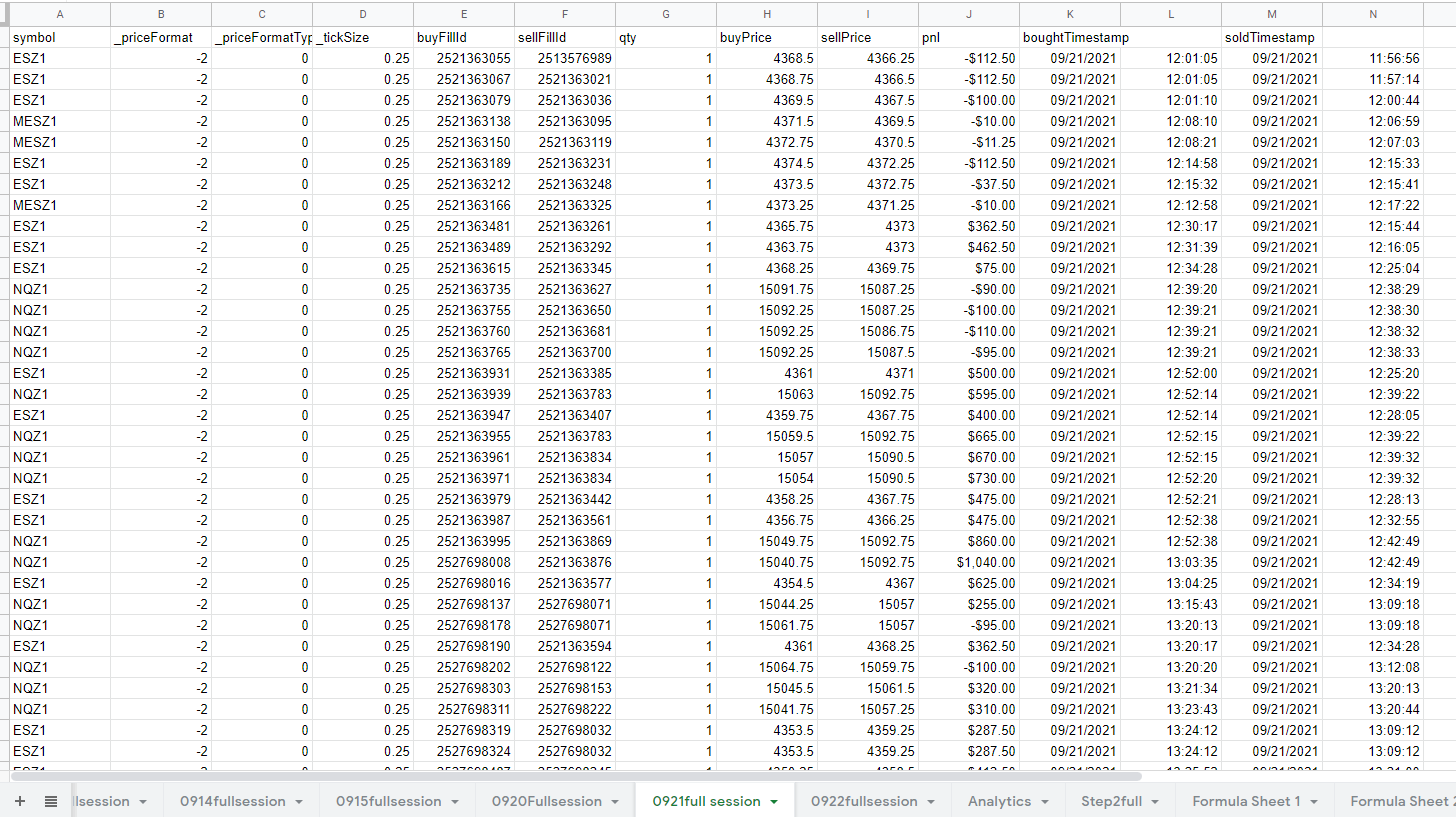Select the 'pnl' header cell

point(969,37)
